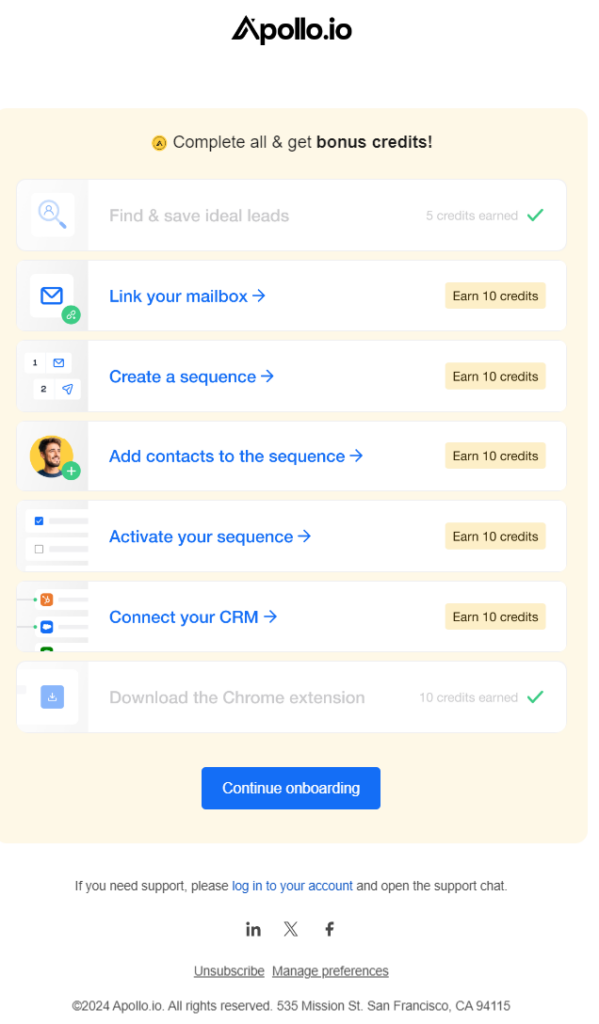
Task: Select the magnifying glass leads icon
Action: [x=51, y=214]
